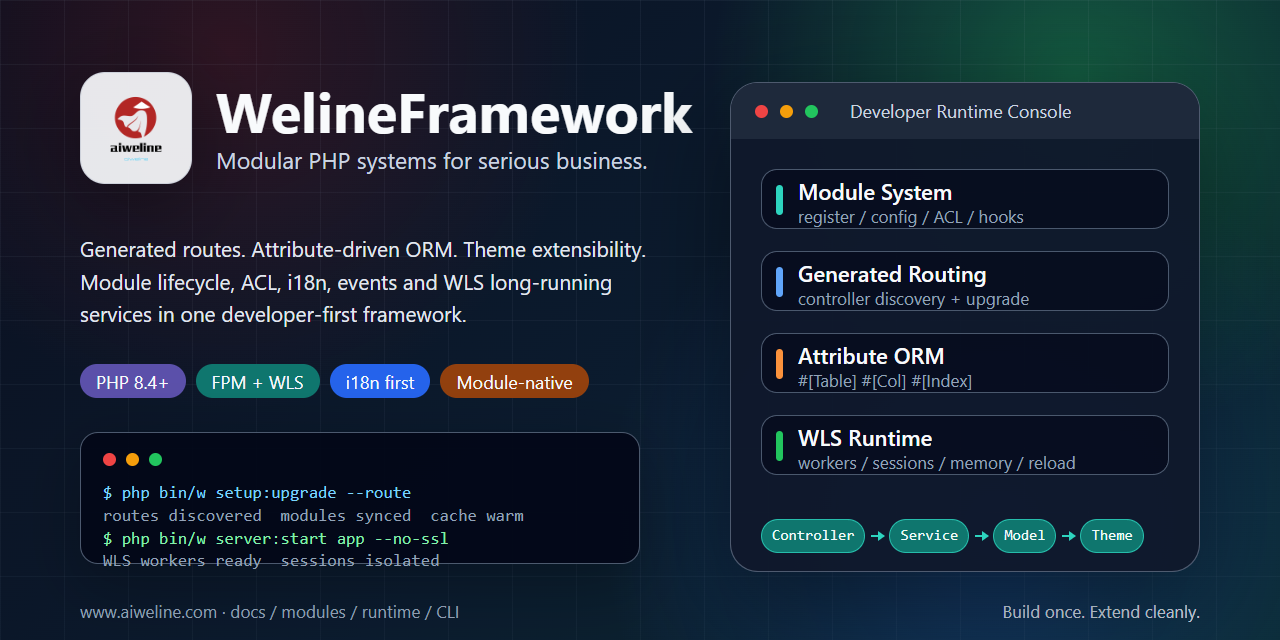This screenshot has width=1280, height=640.
Task: Click the Theme pill
Action: coord(1112,536)
